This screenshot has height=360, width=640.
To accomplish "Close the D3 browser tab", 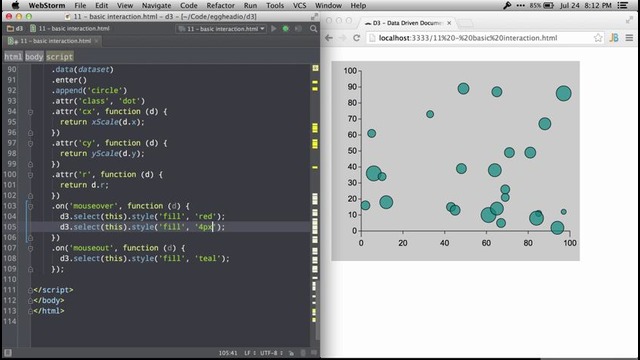I will pyautogui.click(x=449, y=23).
